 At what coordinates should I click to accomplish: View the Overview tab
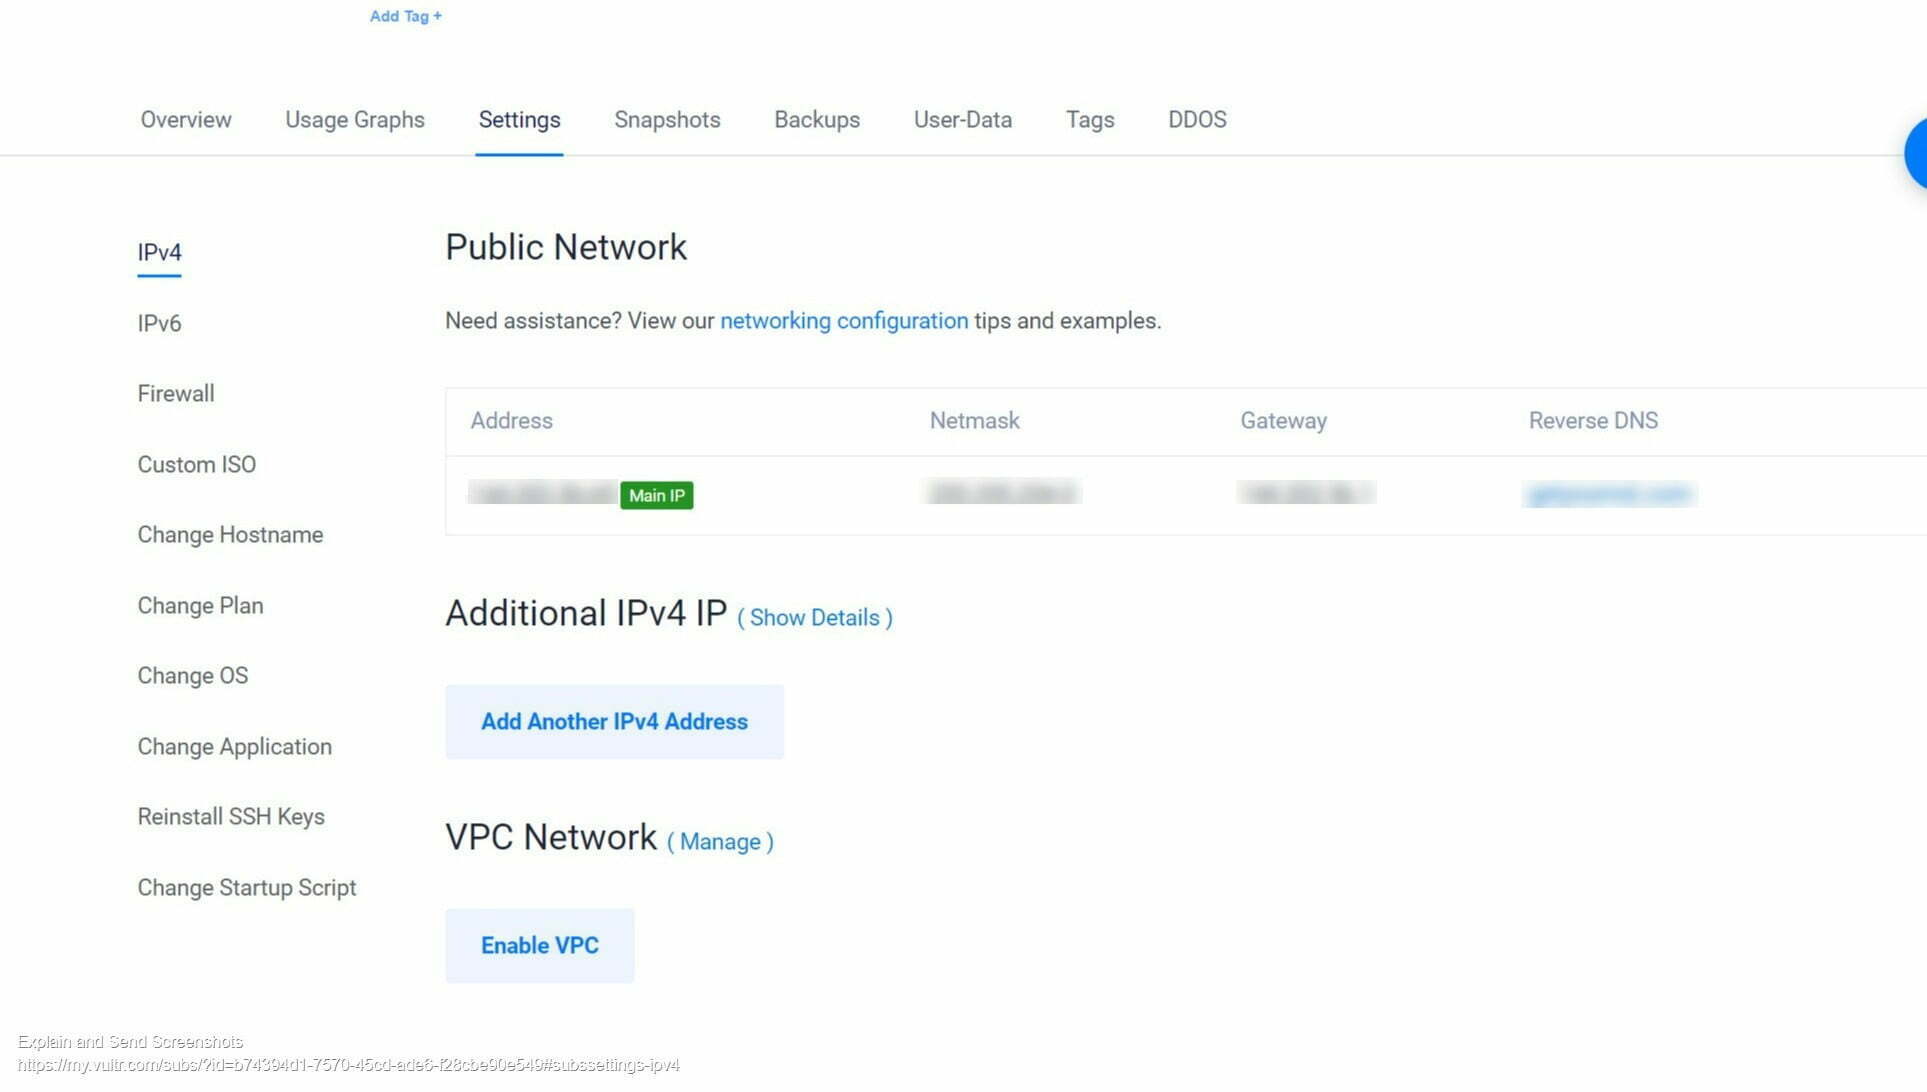coord(185,120)
